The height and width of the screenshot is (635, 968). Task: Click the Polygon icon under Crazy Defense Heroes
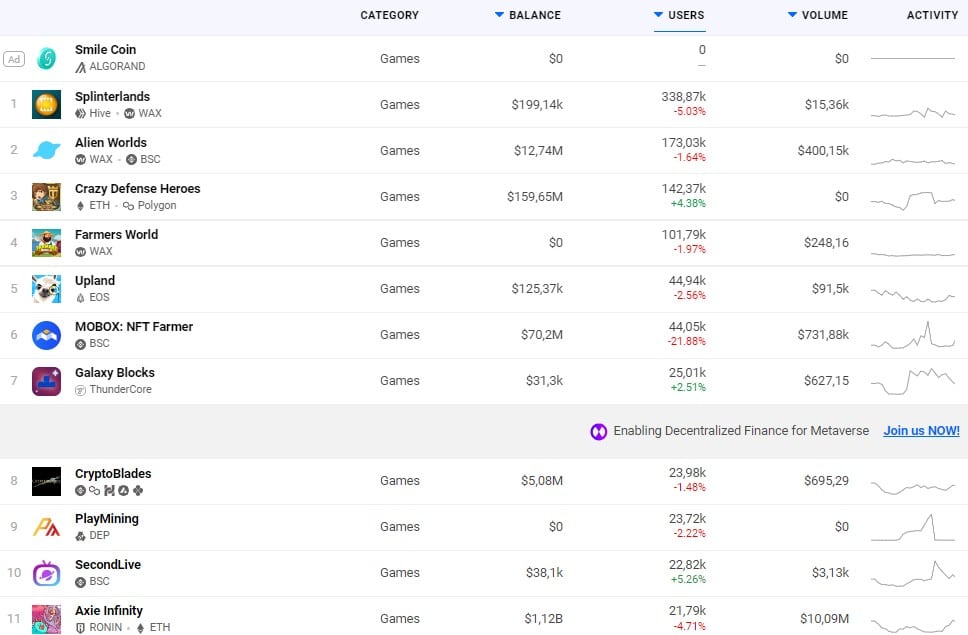pos(128,205)
